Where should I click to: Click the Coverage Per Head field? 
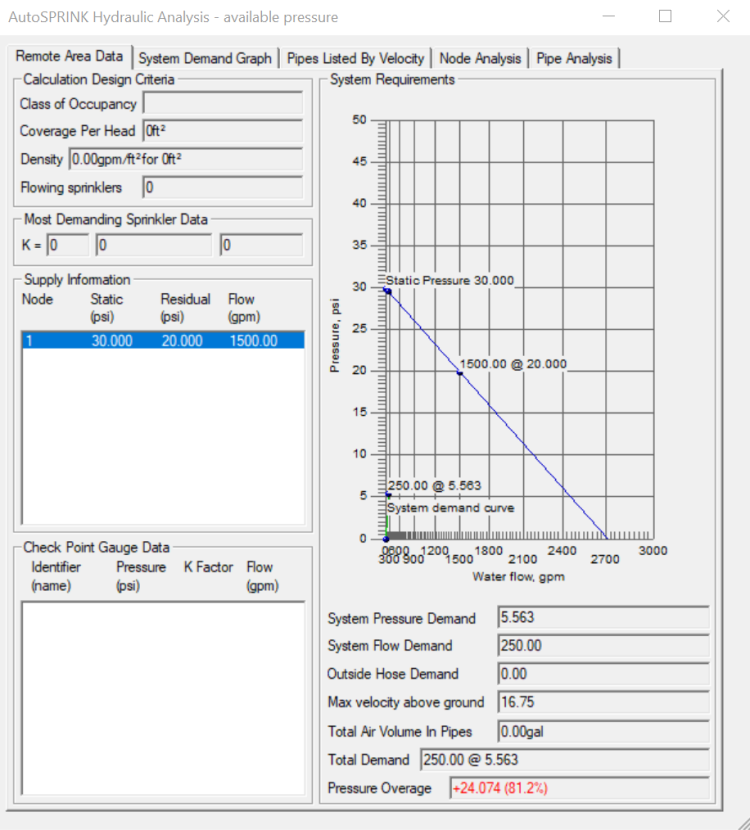tap(223, 130)
